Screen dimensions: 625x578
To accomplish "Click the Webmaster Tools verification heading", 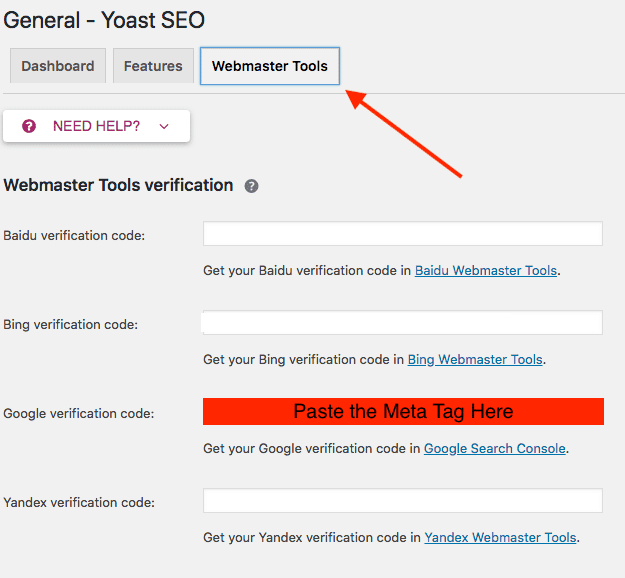I will pos(118,185).
